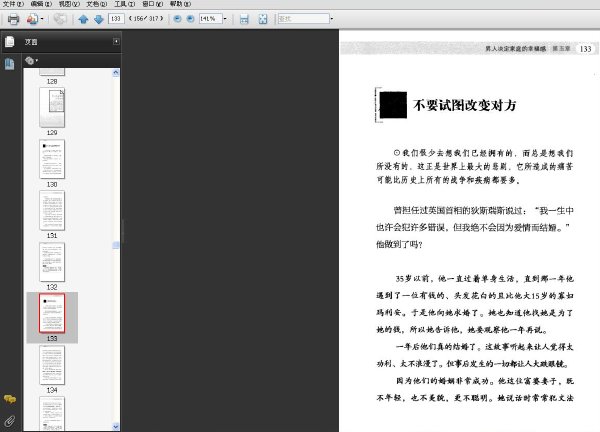Click the fit full page icon

(x=263, y=19)
